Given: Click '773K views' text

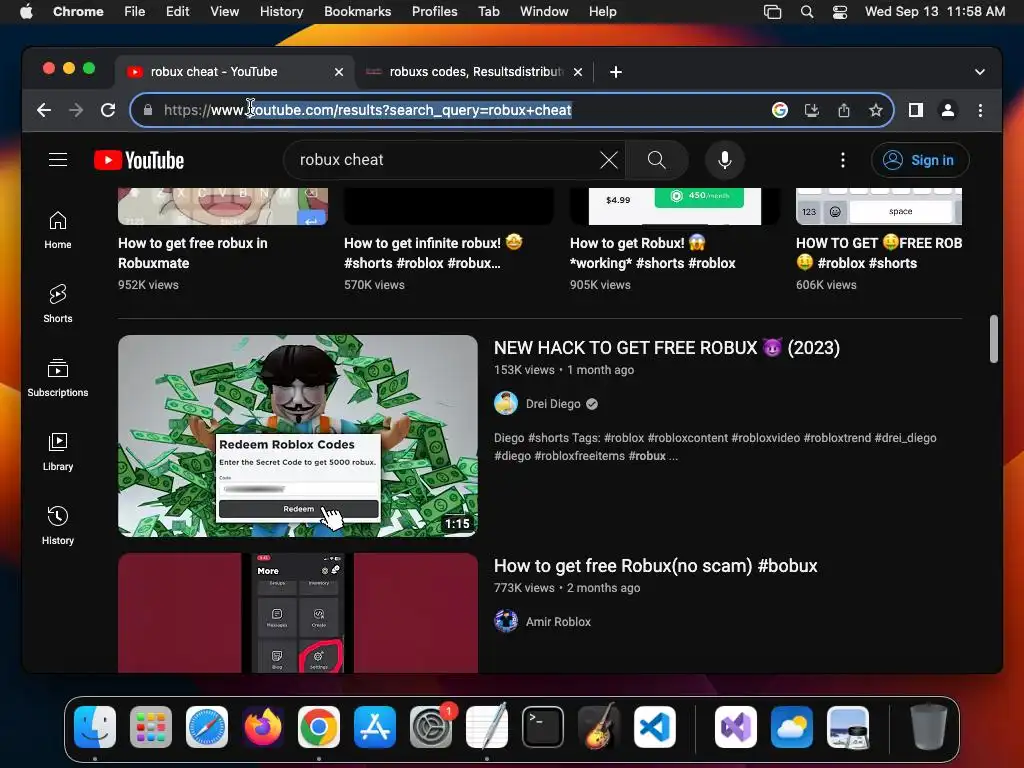Looking at the screenshot, I should (524, 588).
